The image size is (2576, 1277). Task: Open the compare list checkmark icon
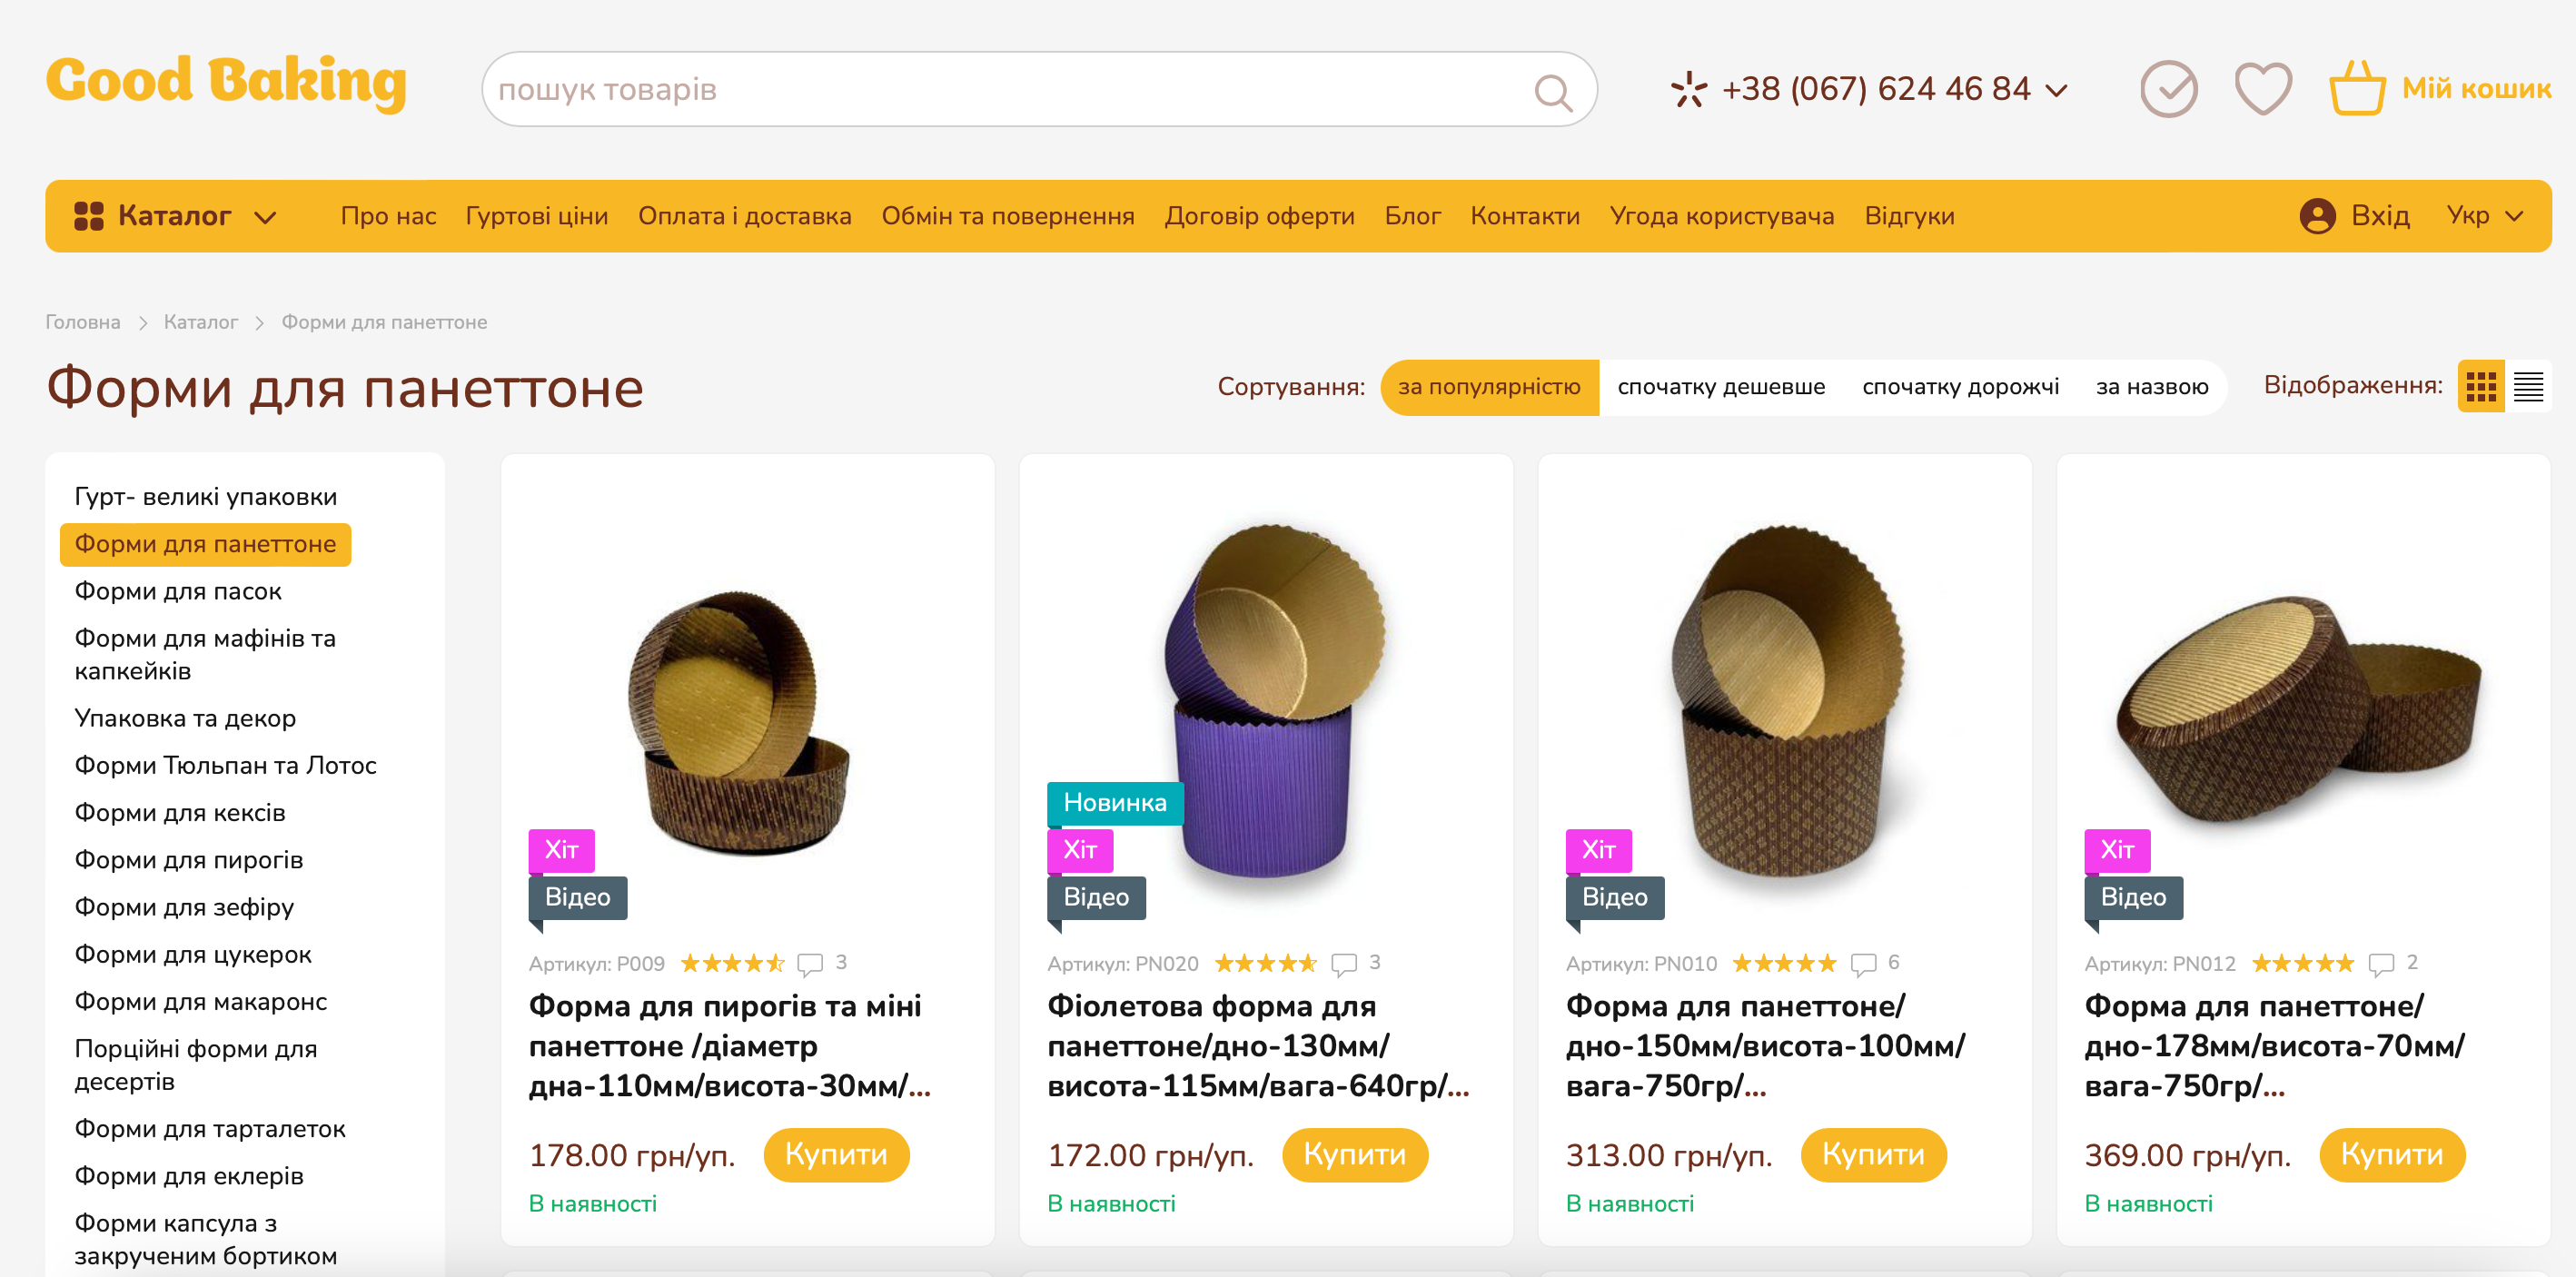[2168, 89]
